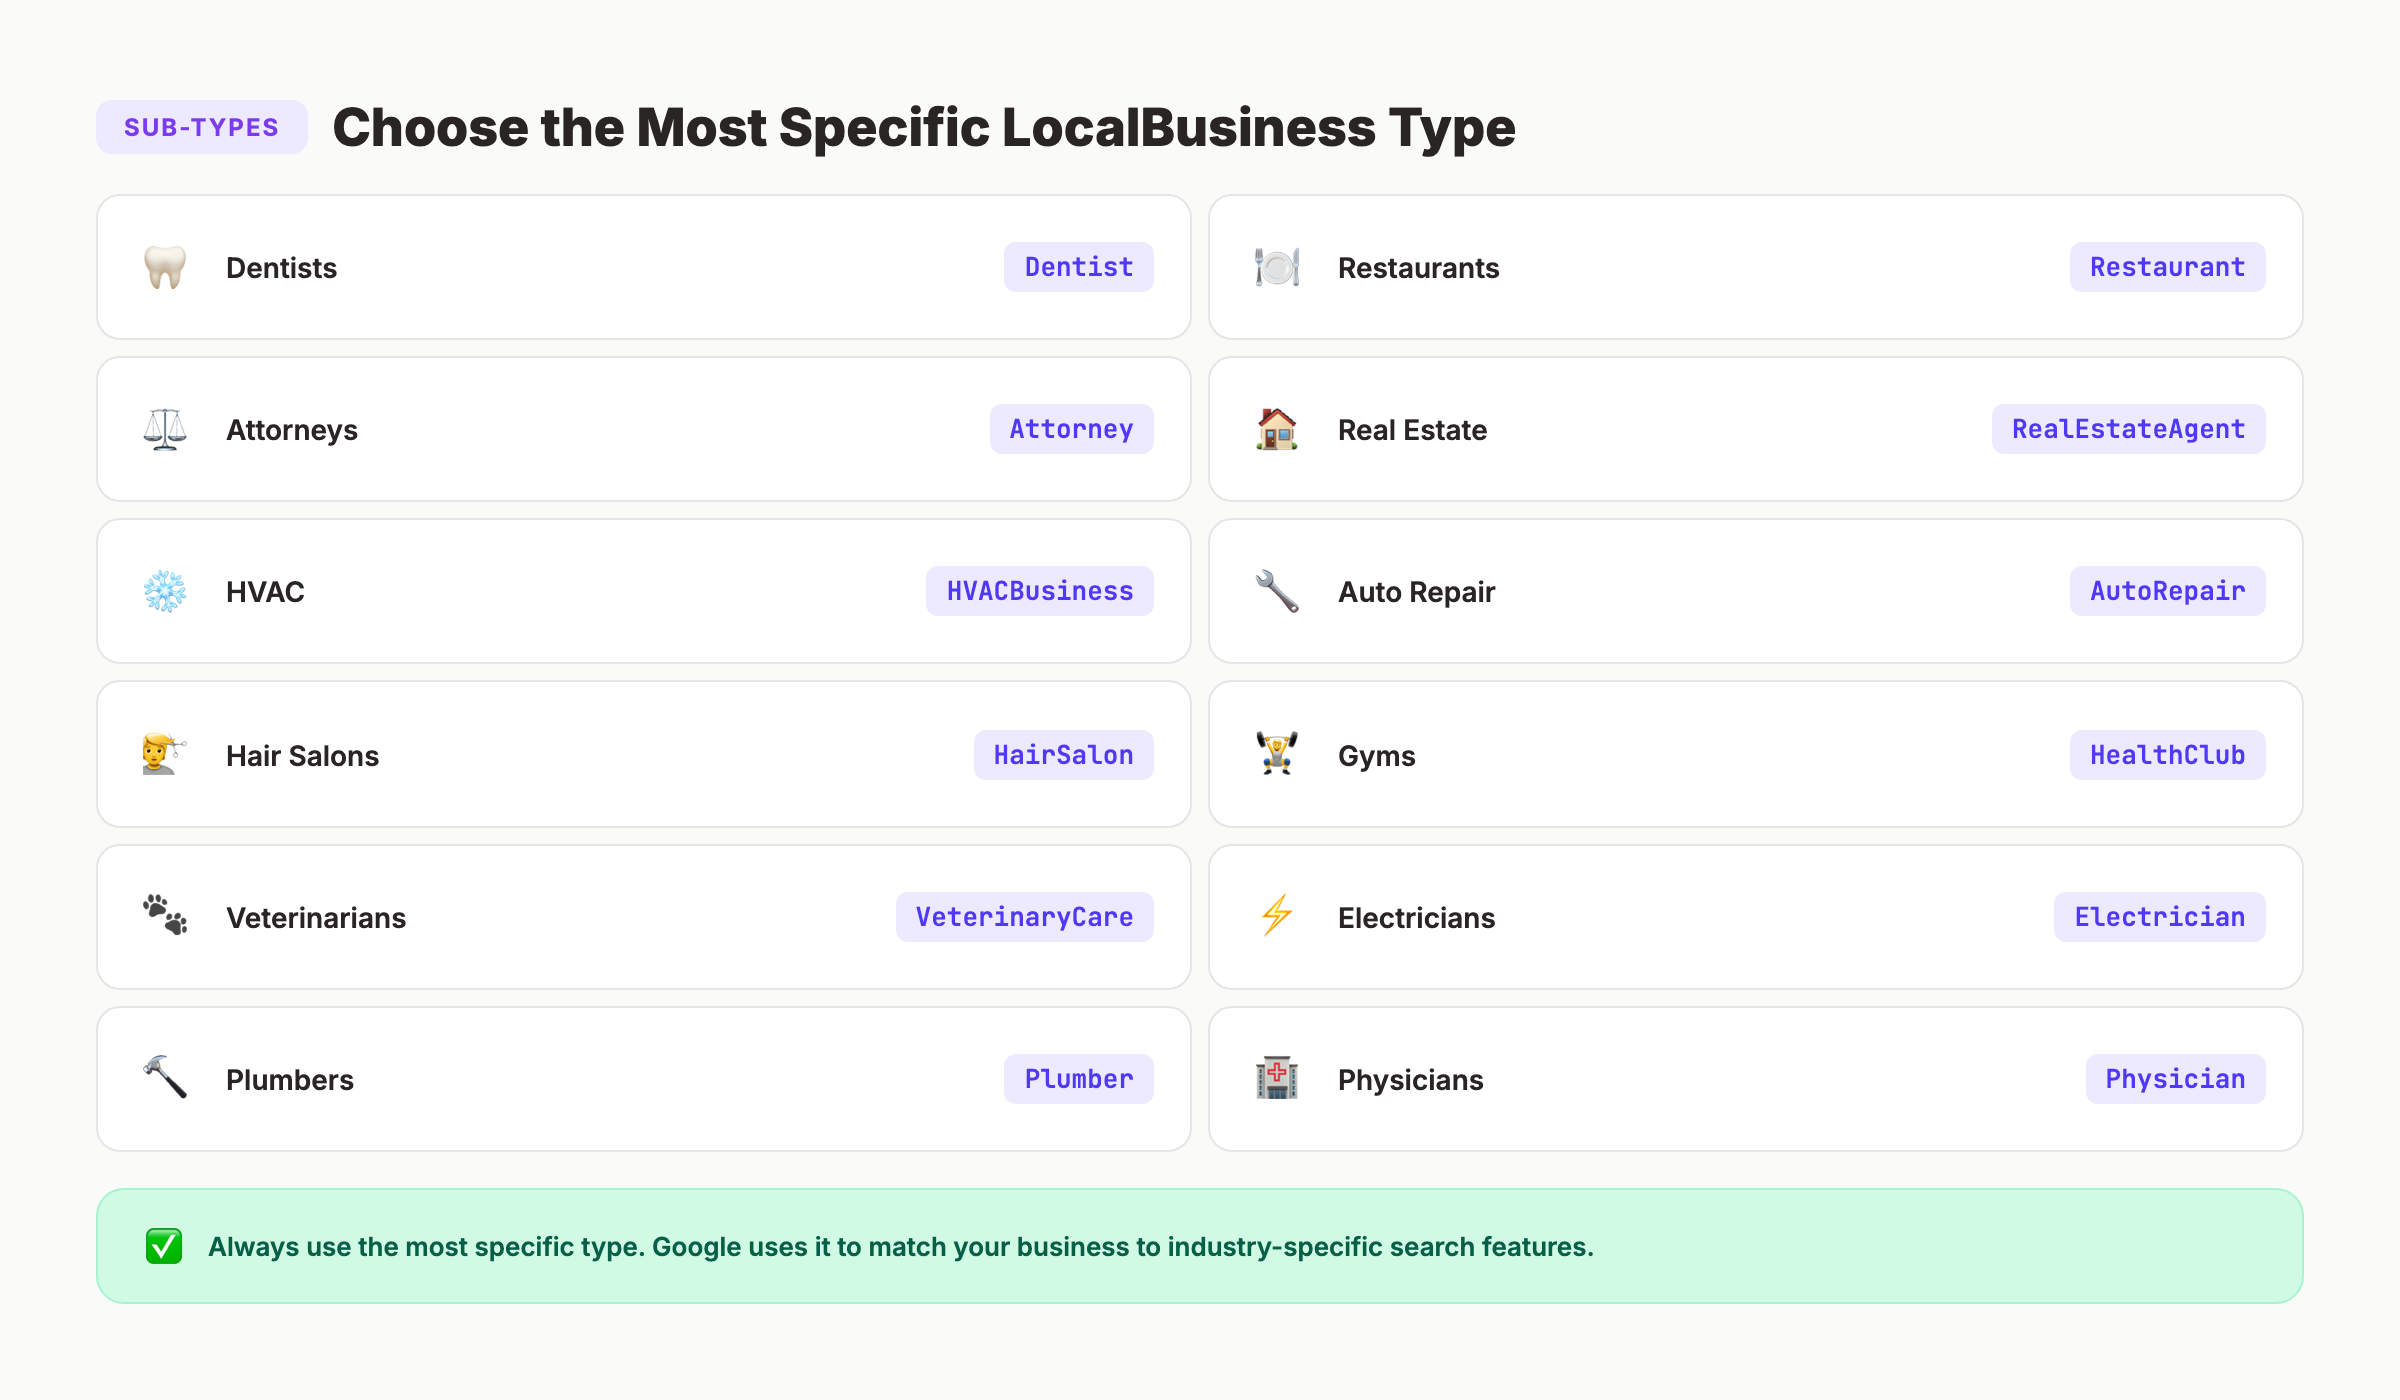Click the weightlifter icon beside Gyms
Viewport: 2400px width, 1400px height.
pyautogui.click(x=1276, y=755)
